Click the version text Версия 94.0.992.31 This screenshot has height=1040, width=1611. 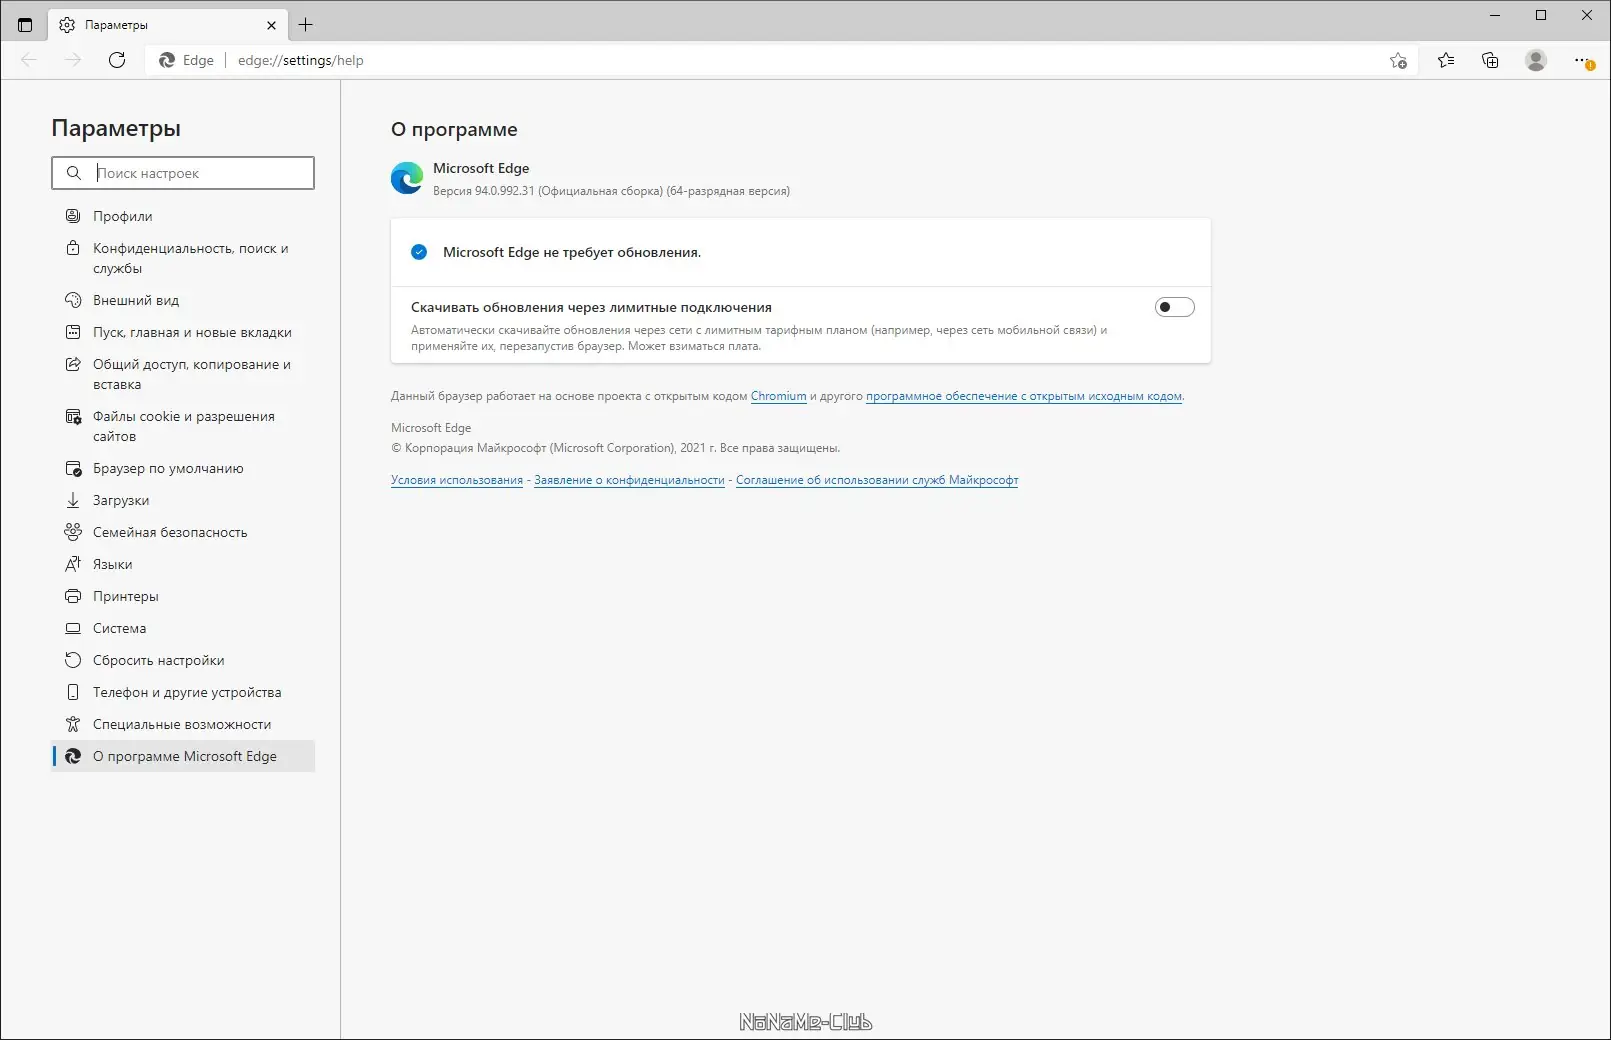click(484, 191)
